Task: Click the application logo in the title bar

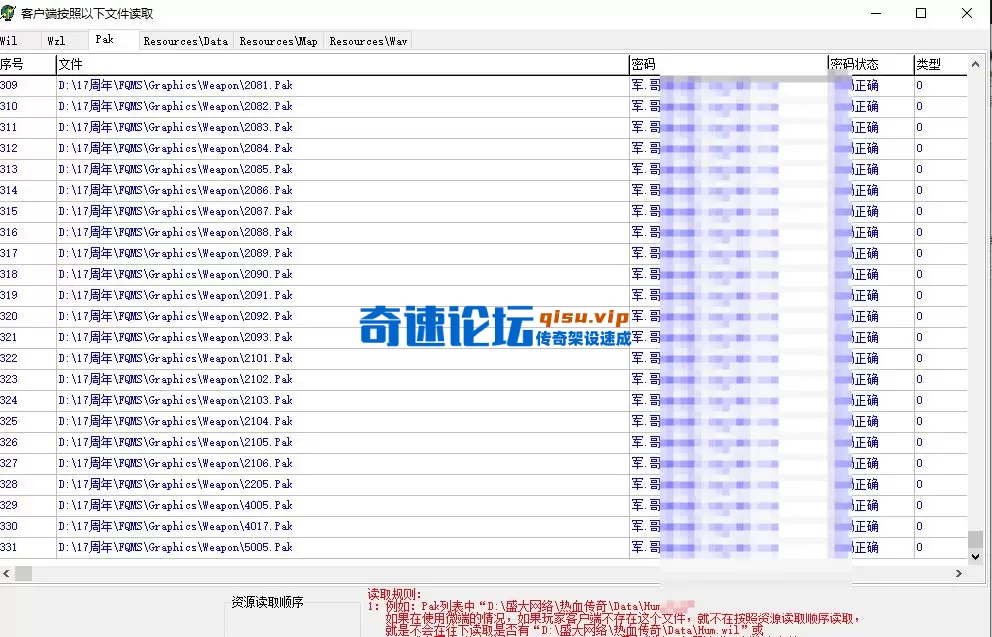Action: [10, 12]
